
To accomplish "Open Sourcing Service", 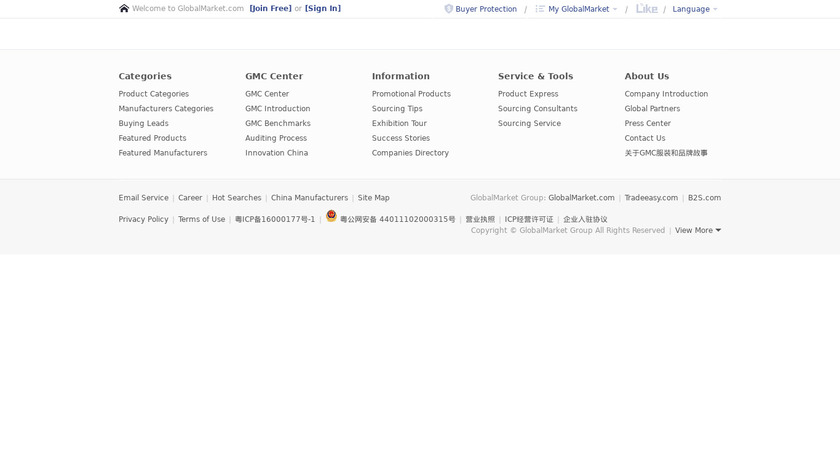I will [x=530, y=123].
